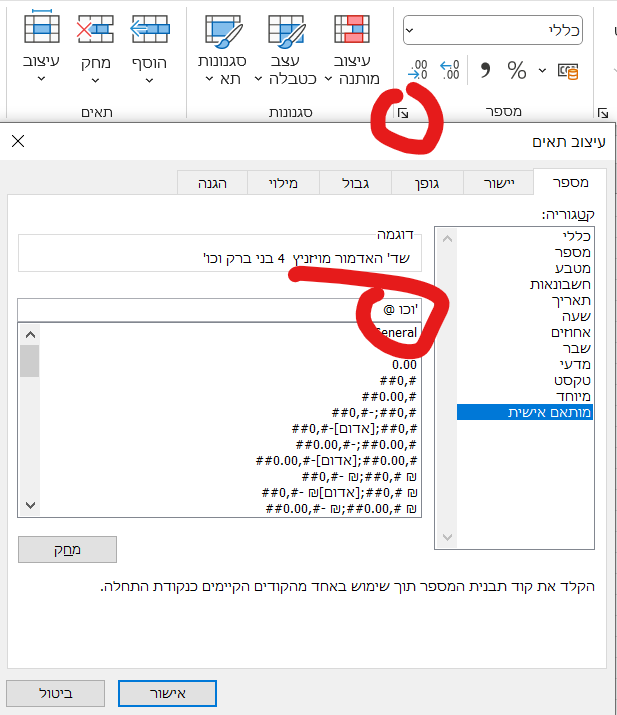Select the כללי category
The height and width of the screenshot is (715, 617).
tap(525, 236)
